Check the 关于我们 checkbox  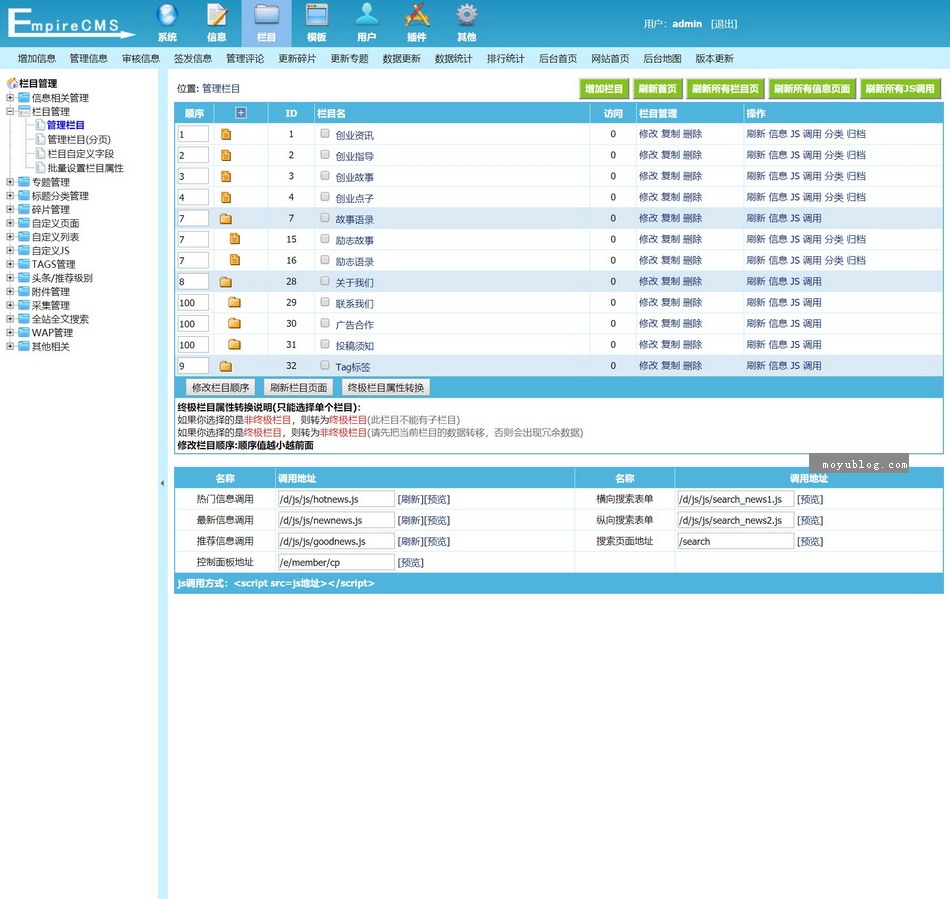click(325, 281)
